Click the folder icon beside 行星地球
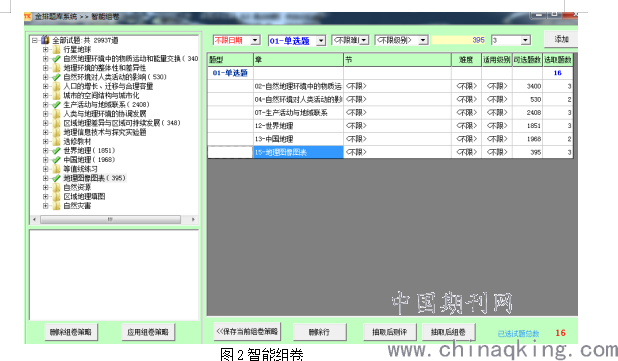 tap(56, 50)
